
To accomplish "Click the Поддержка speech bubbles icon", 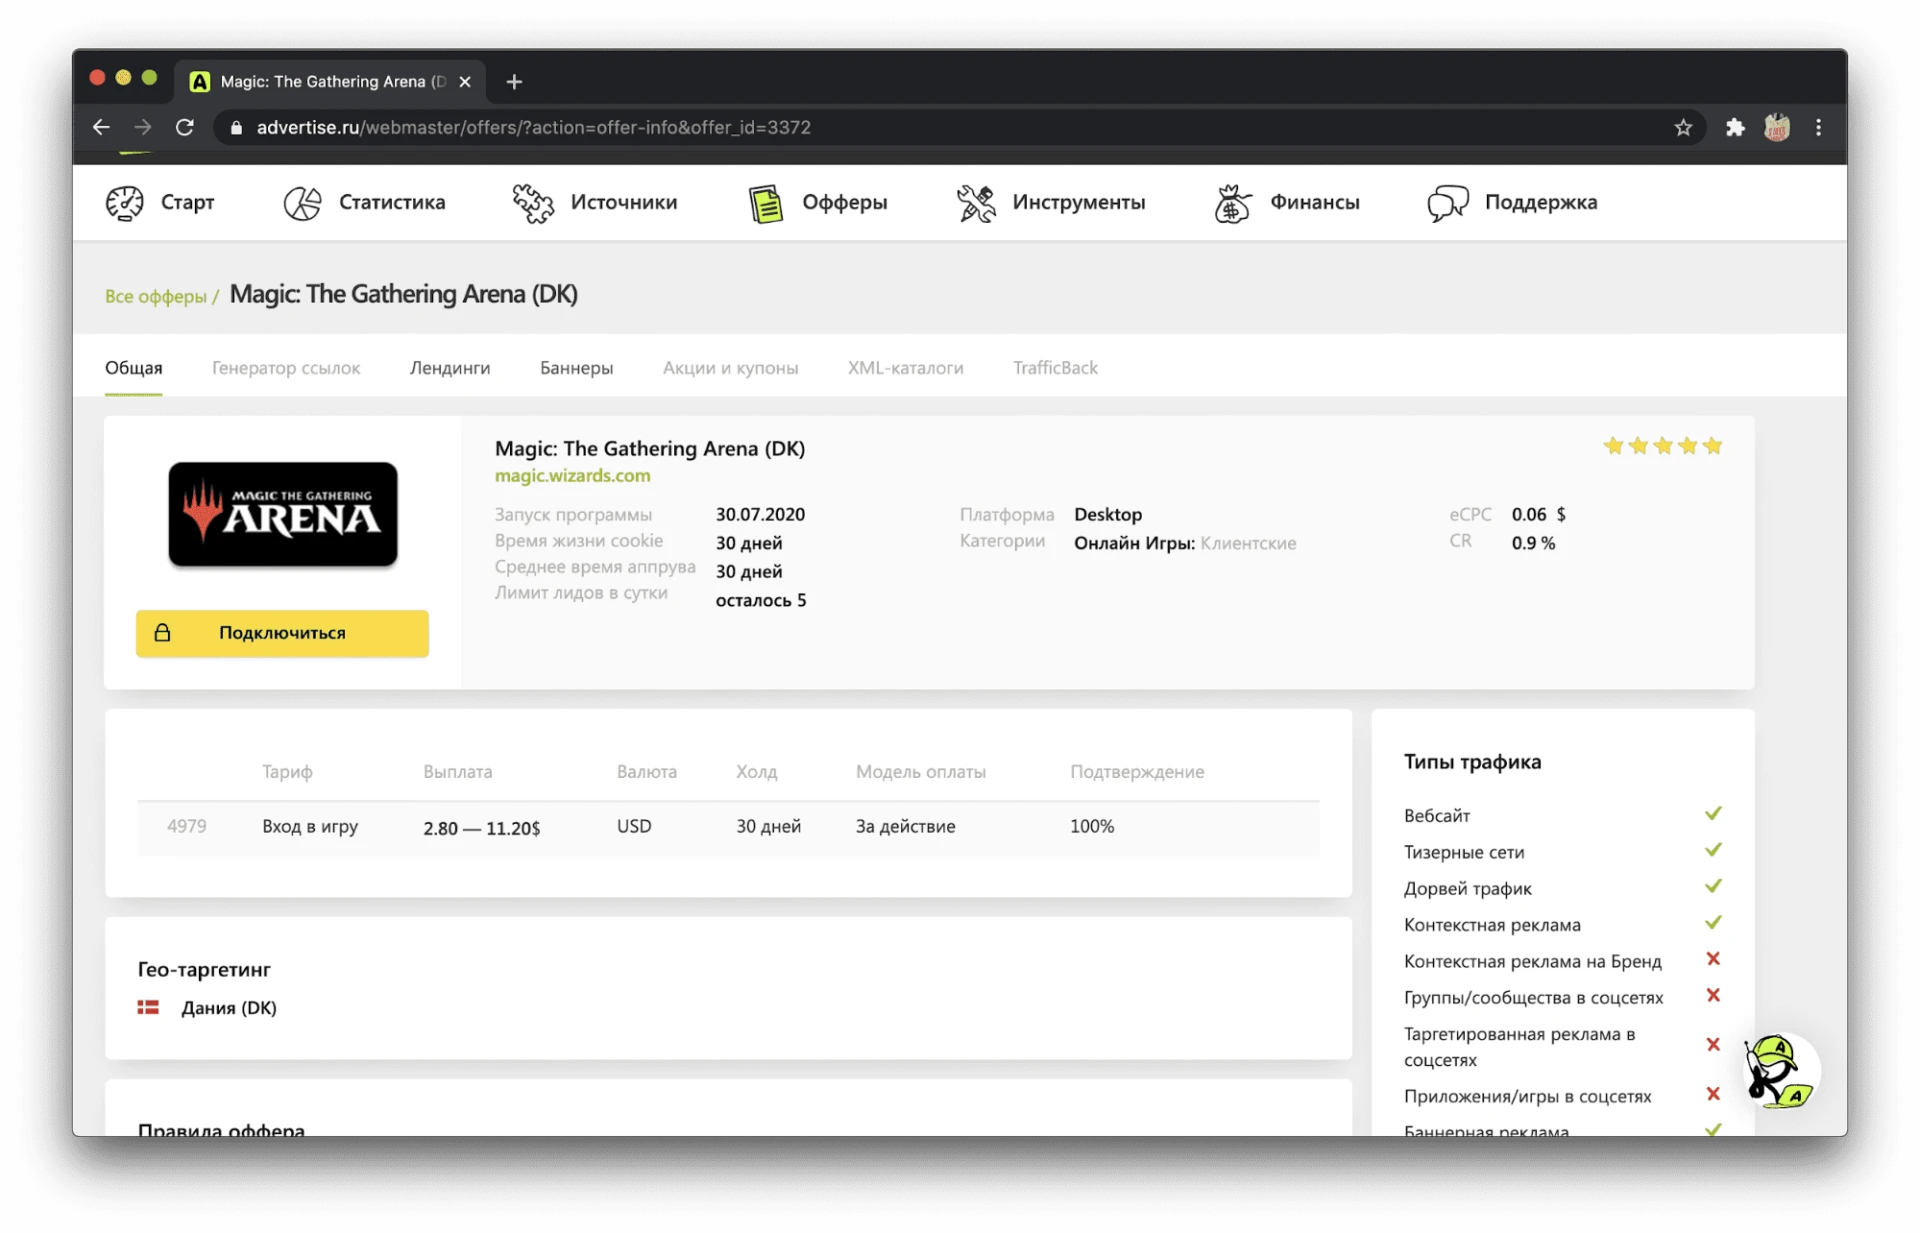I will click(x=1448, y=203).
